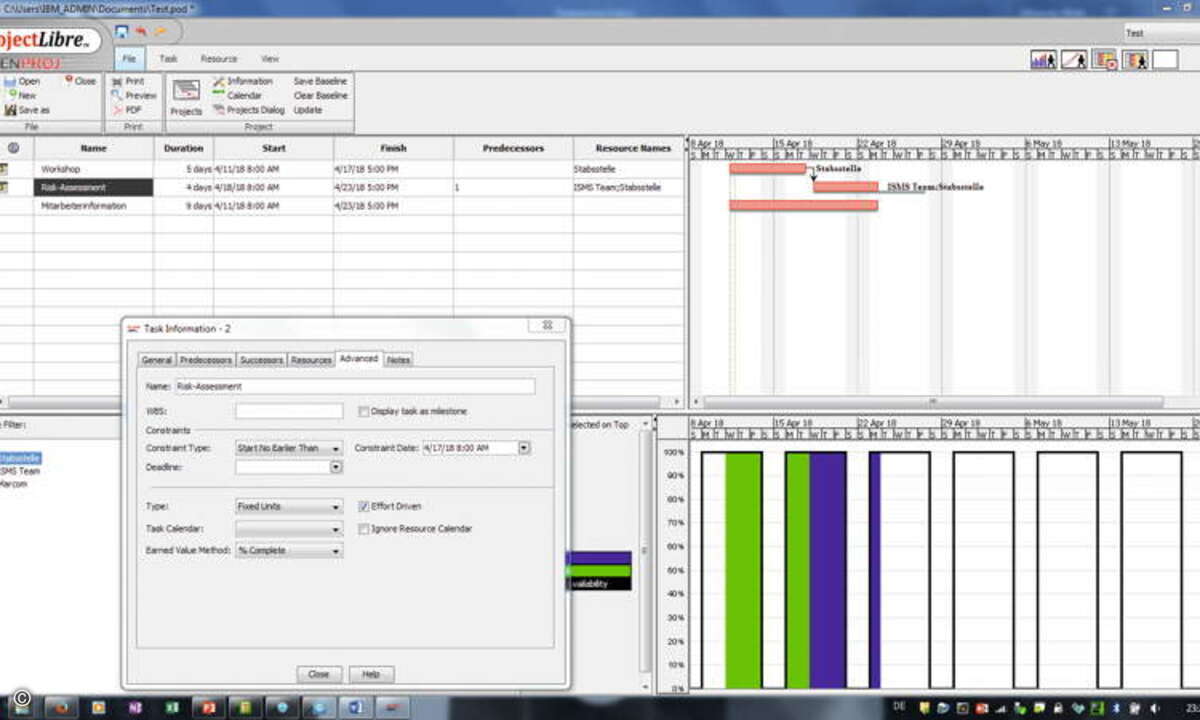The image size is (1200, 720).
Task: Open the task Type dropdown
Action: click(x=289, y=506)
